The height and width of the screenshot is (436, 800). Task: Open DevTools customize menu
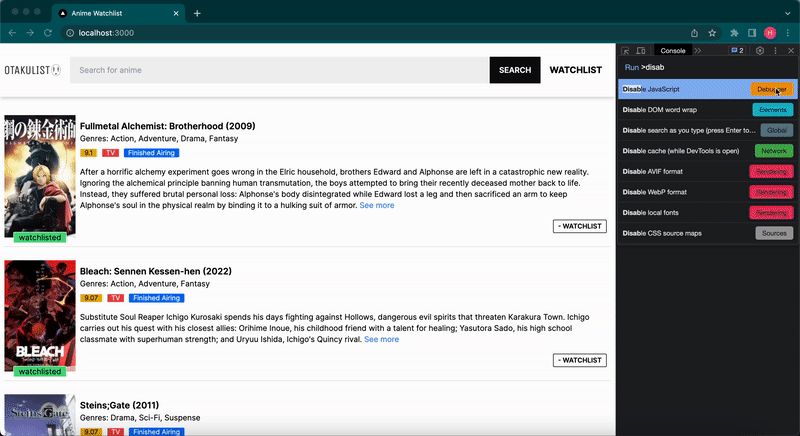(x=776, y=50)
